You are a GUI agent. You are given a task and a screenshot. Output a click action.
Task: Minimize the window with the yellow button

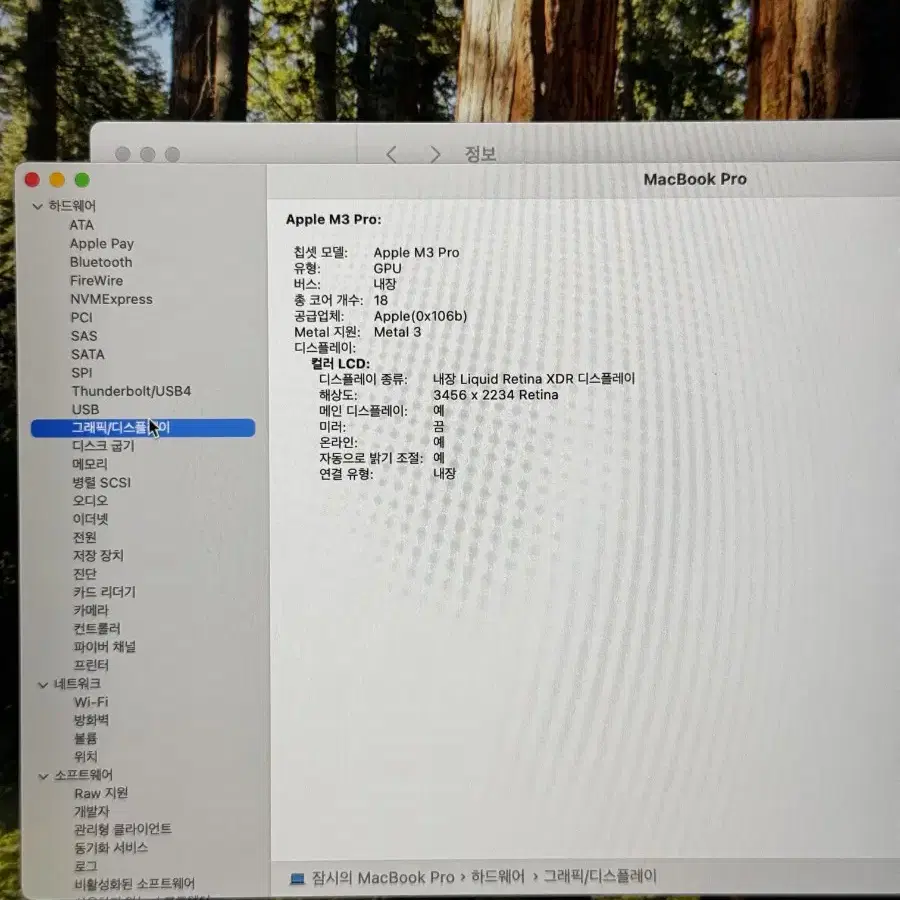click(x=57, y=180)
